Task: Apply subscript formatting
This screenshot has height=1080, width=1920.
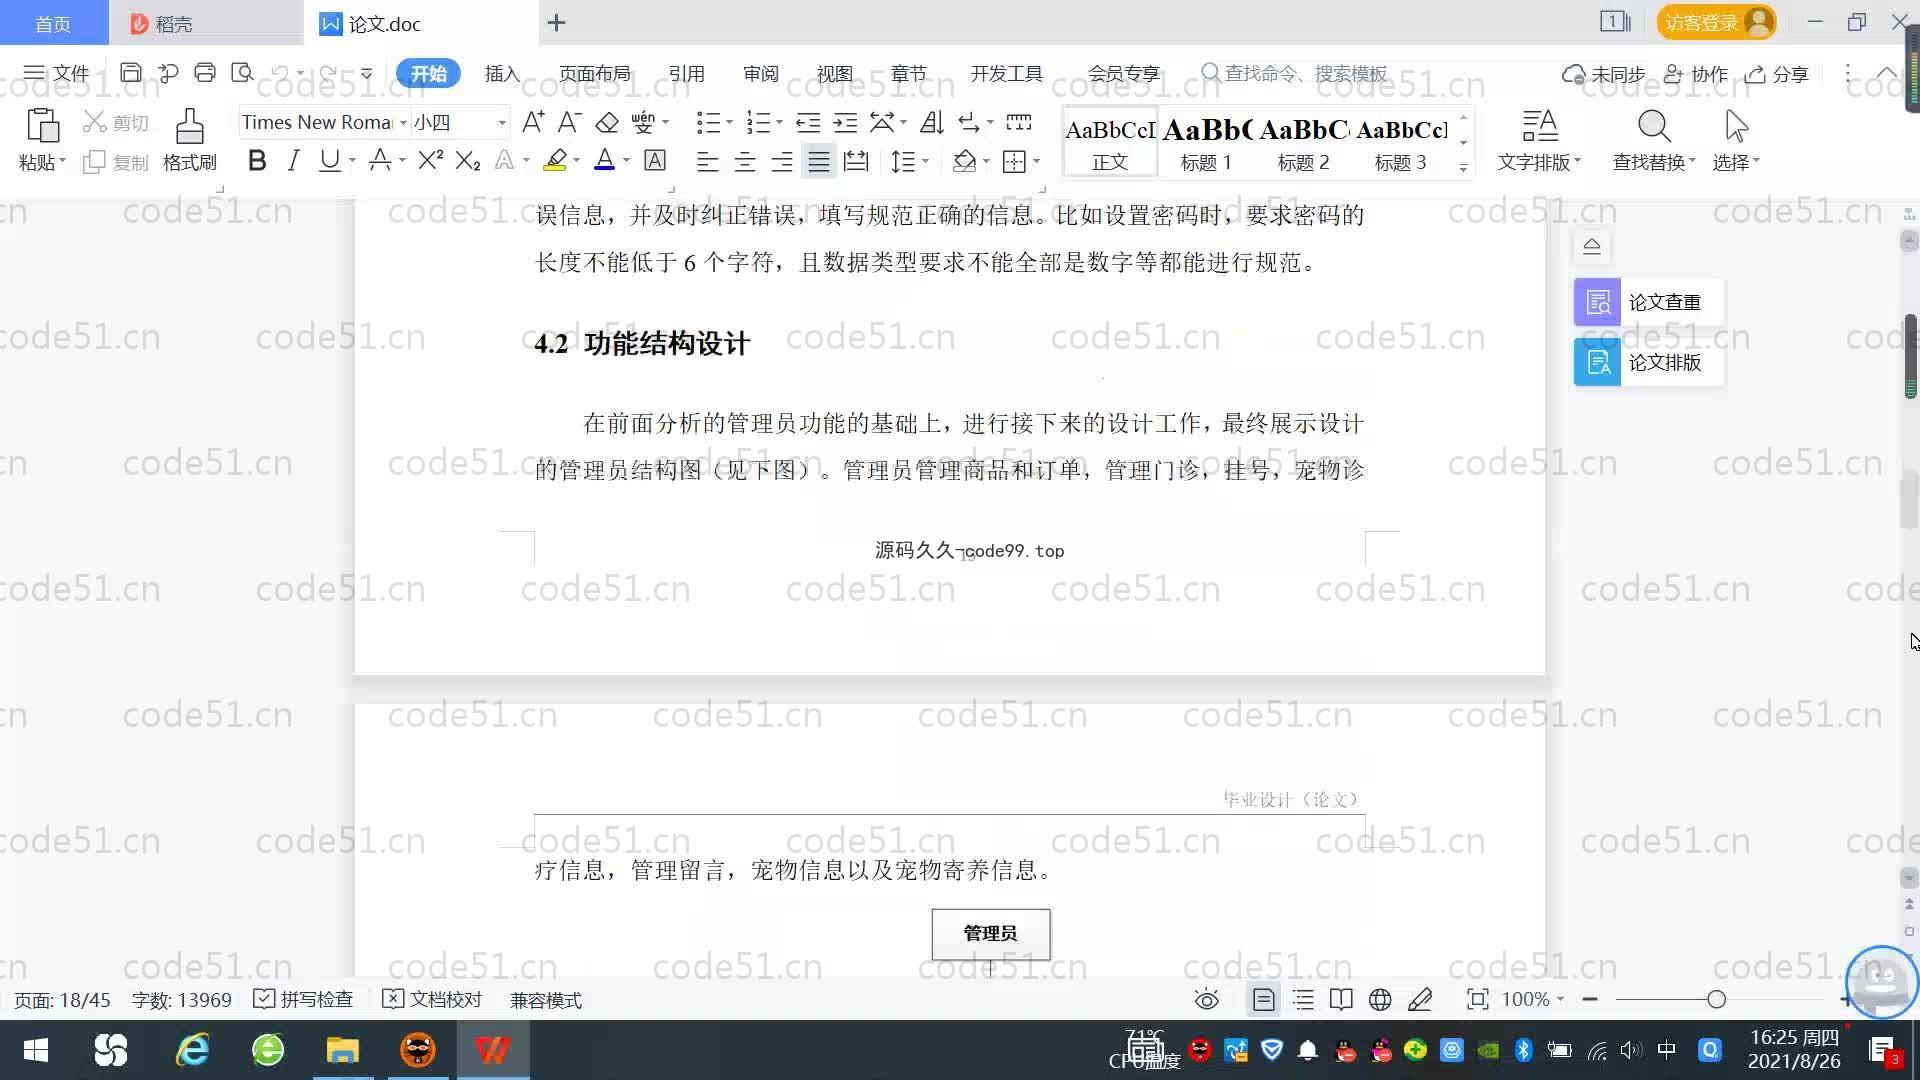Action: (468, 161)
